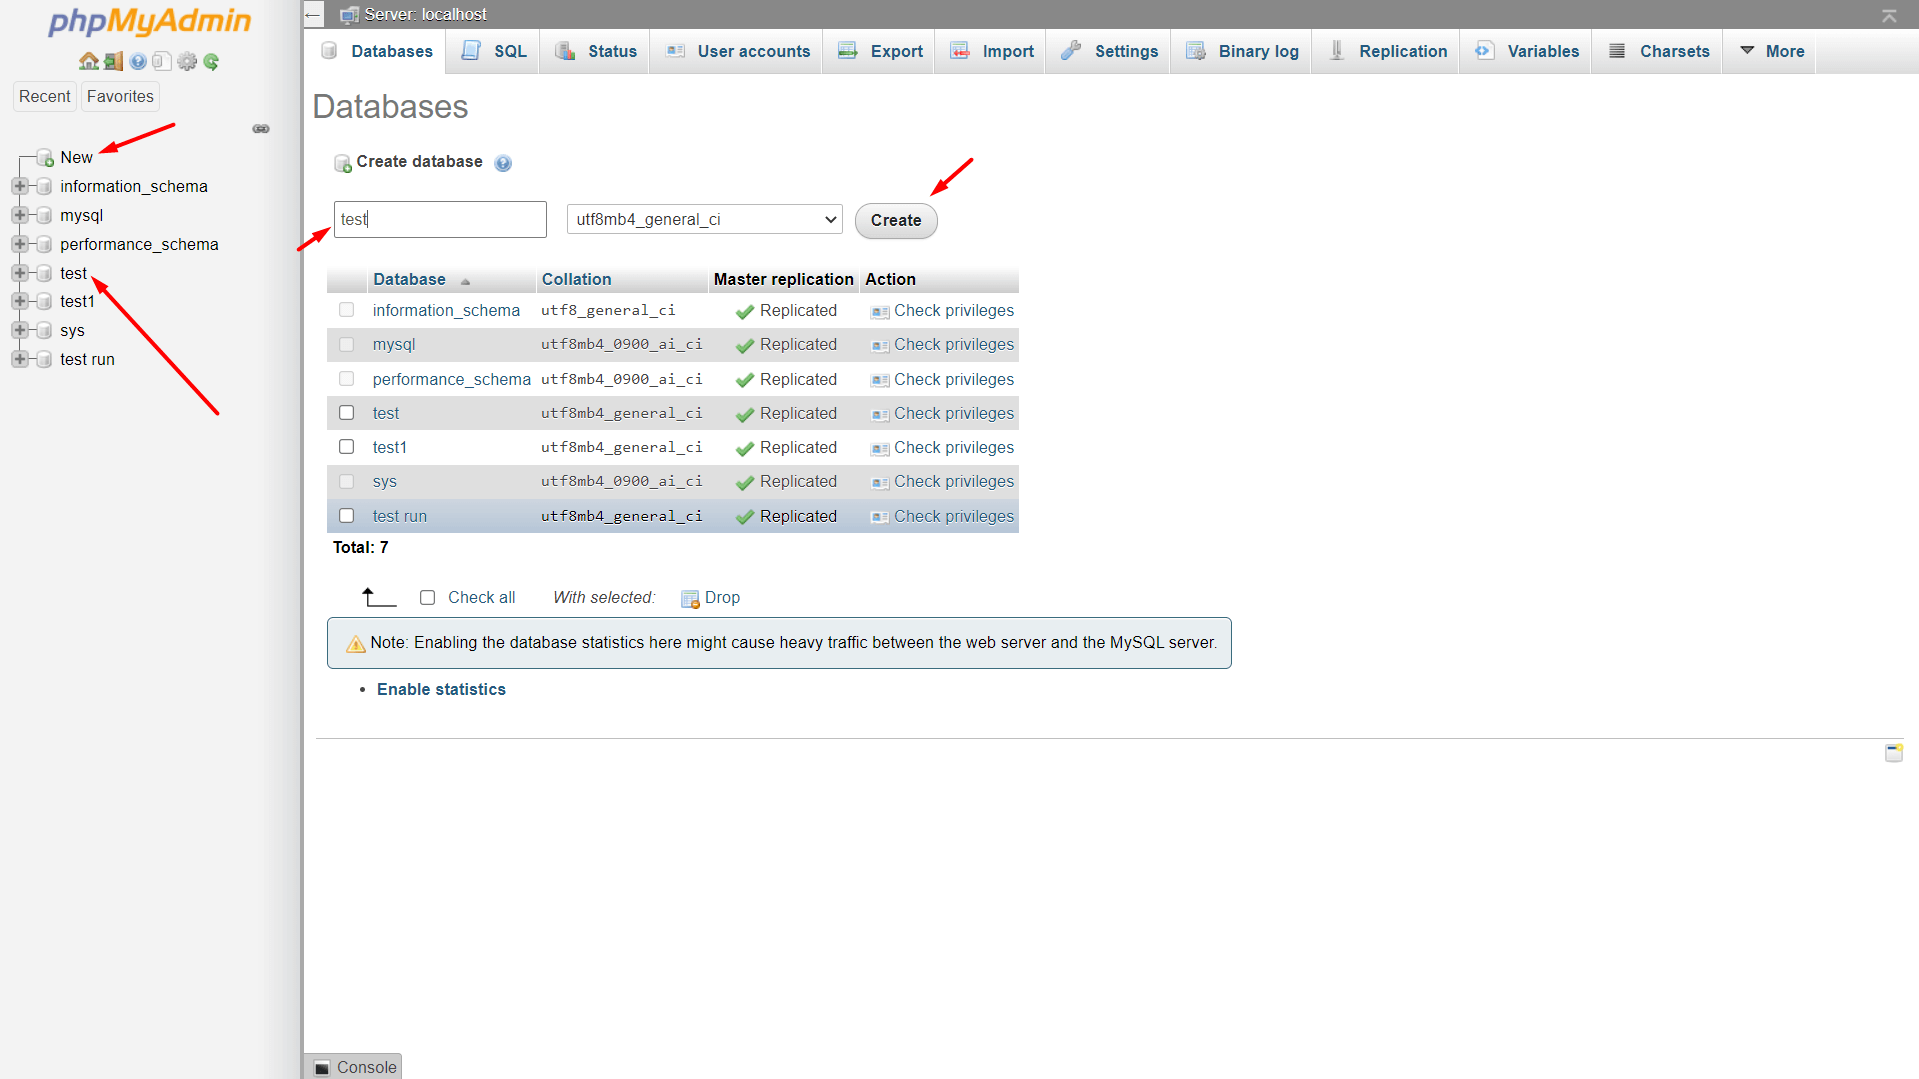Screen dimensions: 1919x1079
Task: Tick the checkbox for test database row
Action: pyautogui.click(x=347, y=413)
